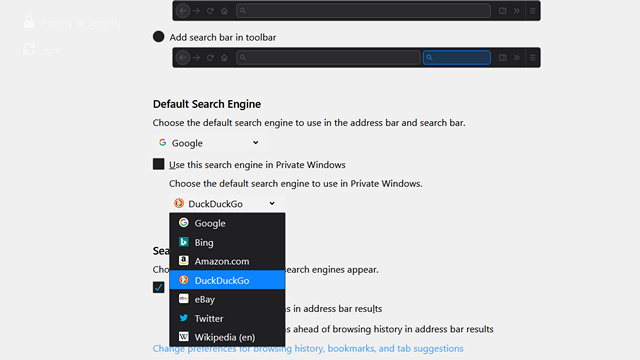Select the Add search bar in toolbar radio
640x360 pixels.
pos(158,37)
